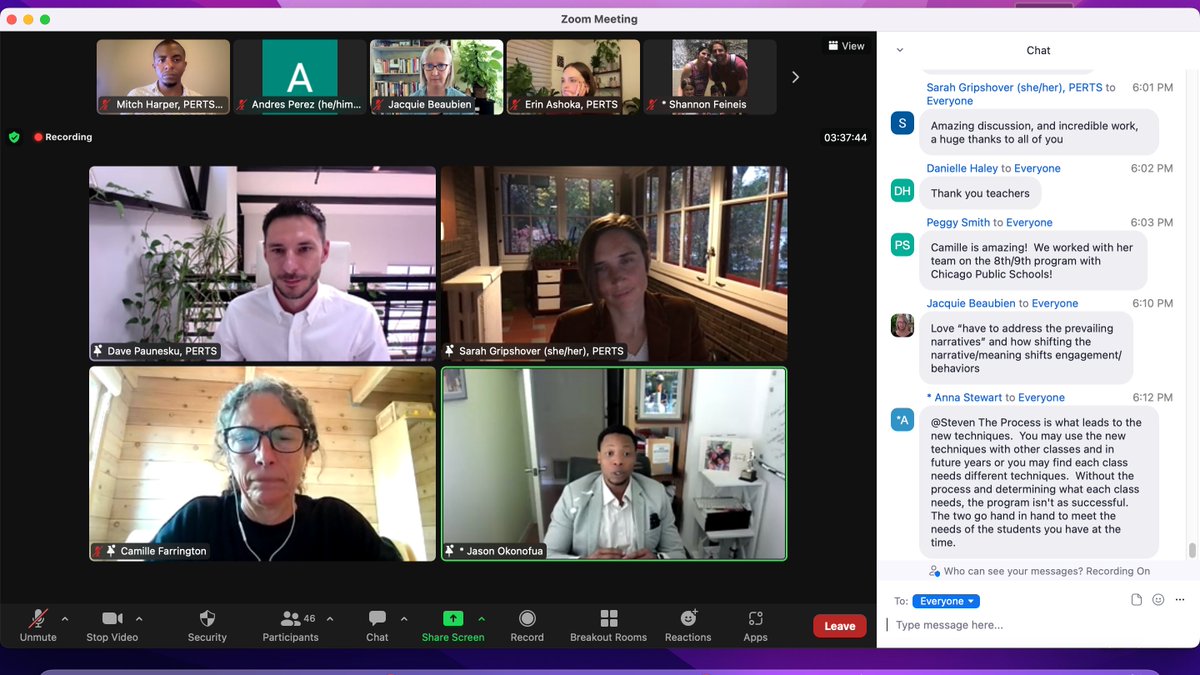Viewport: 1200px width, 675px height.
Task: Focus the 'Type message here...' field
Action: click(1036, 625)
